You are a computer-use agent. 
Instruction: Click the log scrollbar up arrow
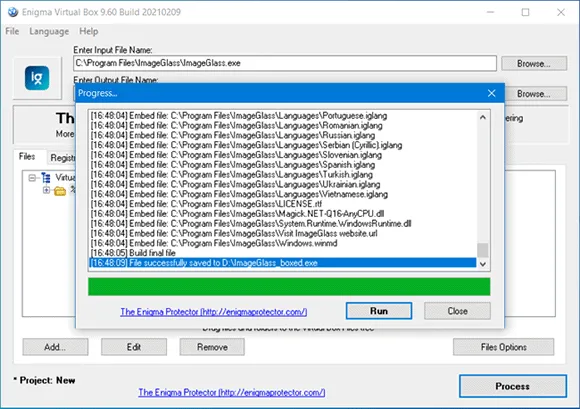click(483, 117)
